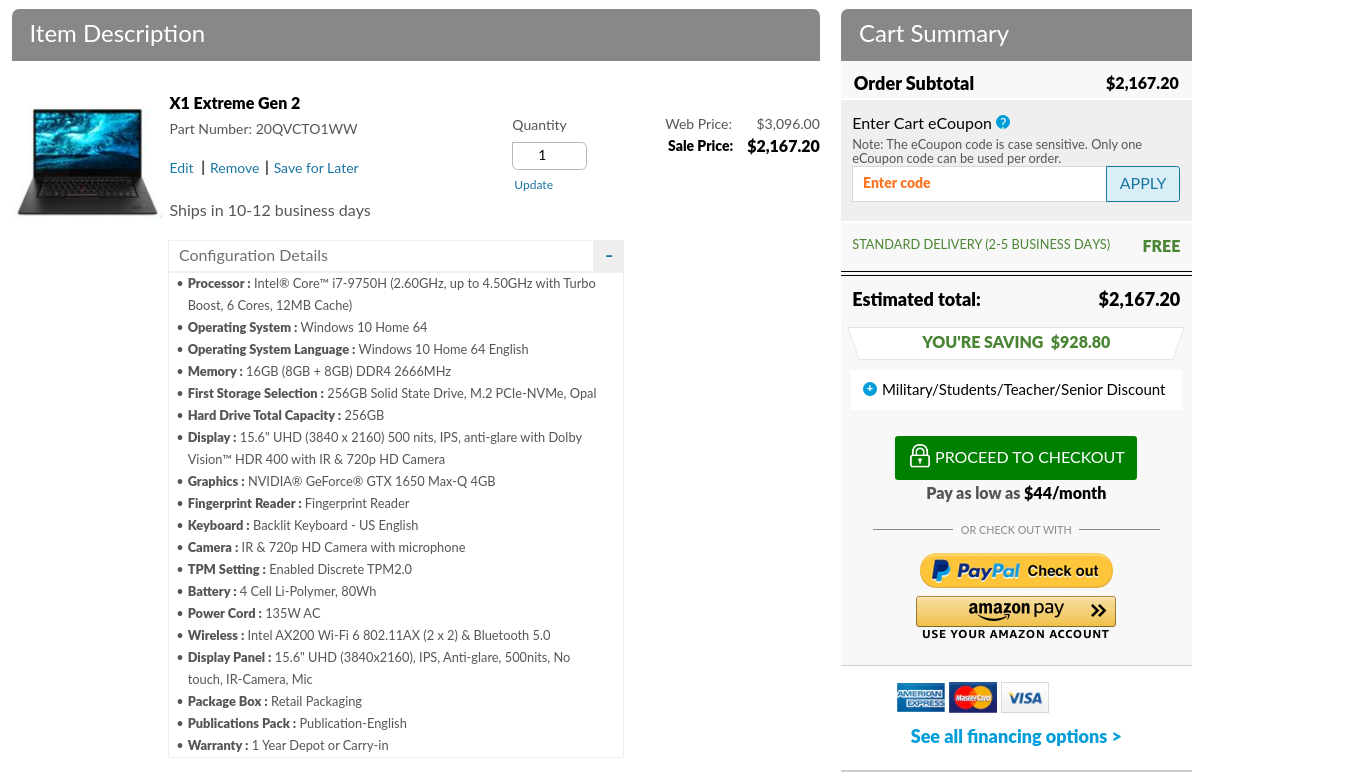Pay using the Amazon Pay button

pos(1015,610)
